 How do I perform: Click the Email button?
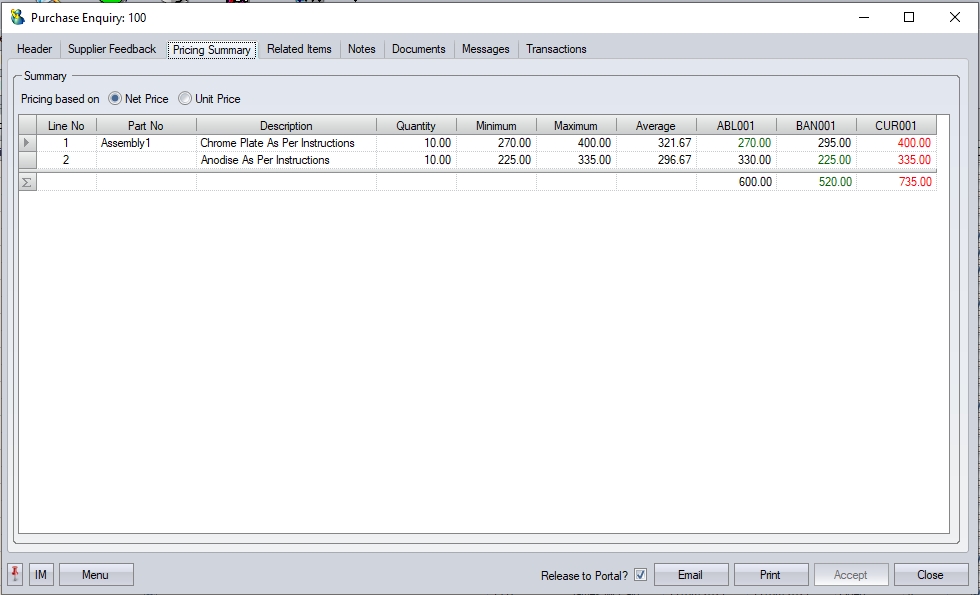click(691, 574)
